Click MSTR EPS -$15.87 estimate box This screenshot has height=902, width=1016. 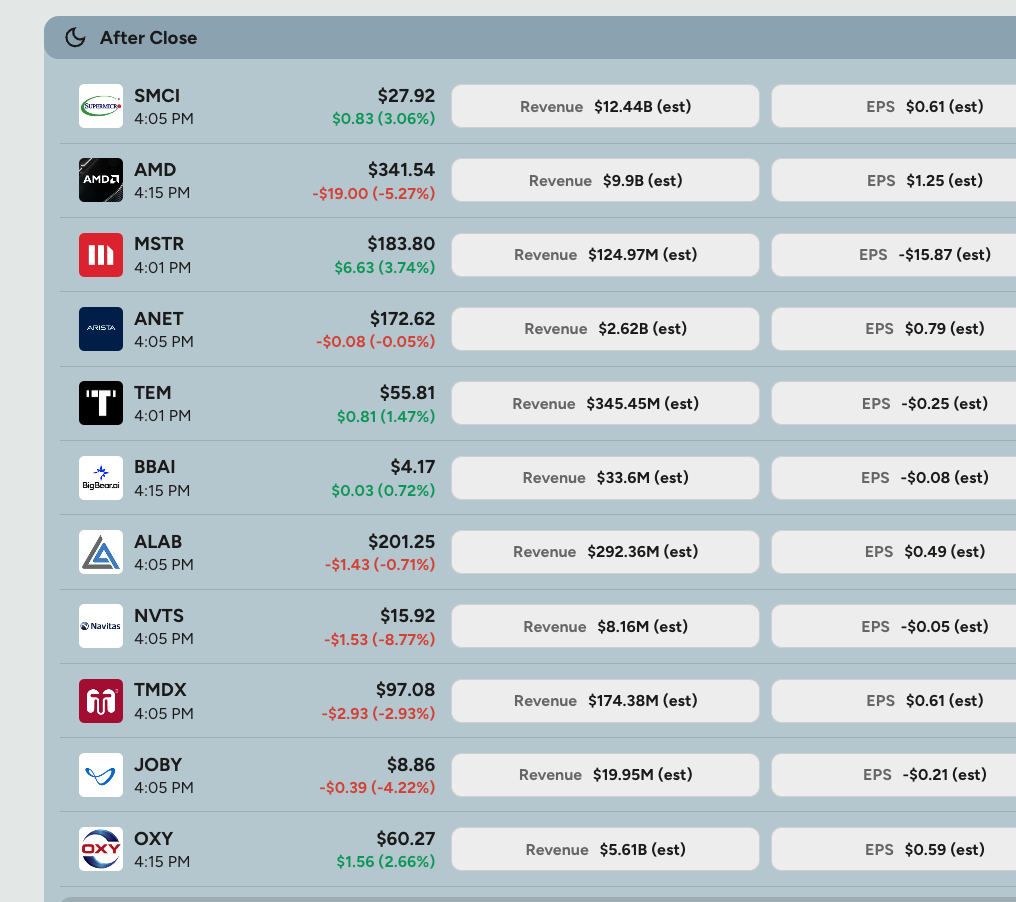[x=894, y=255]
